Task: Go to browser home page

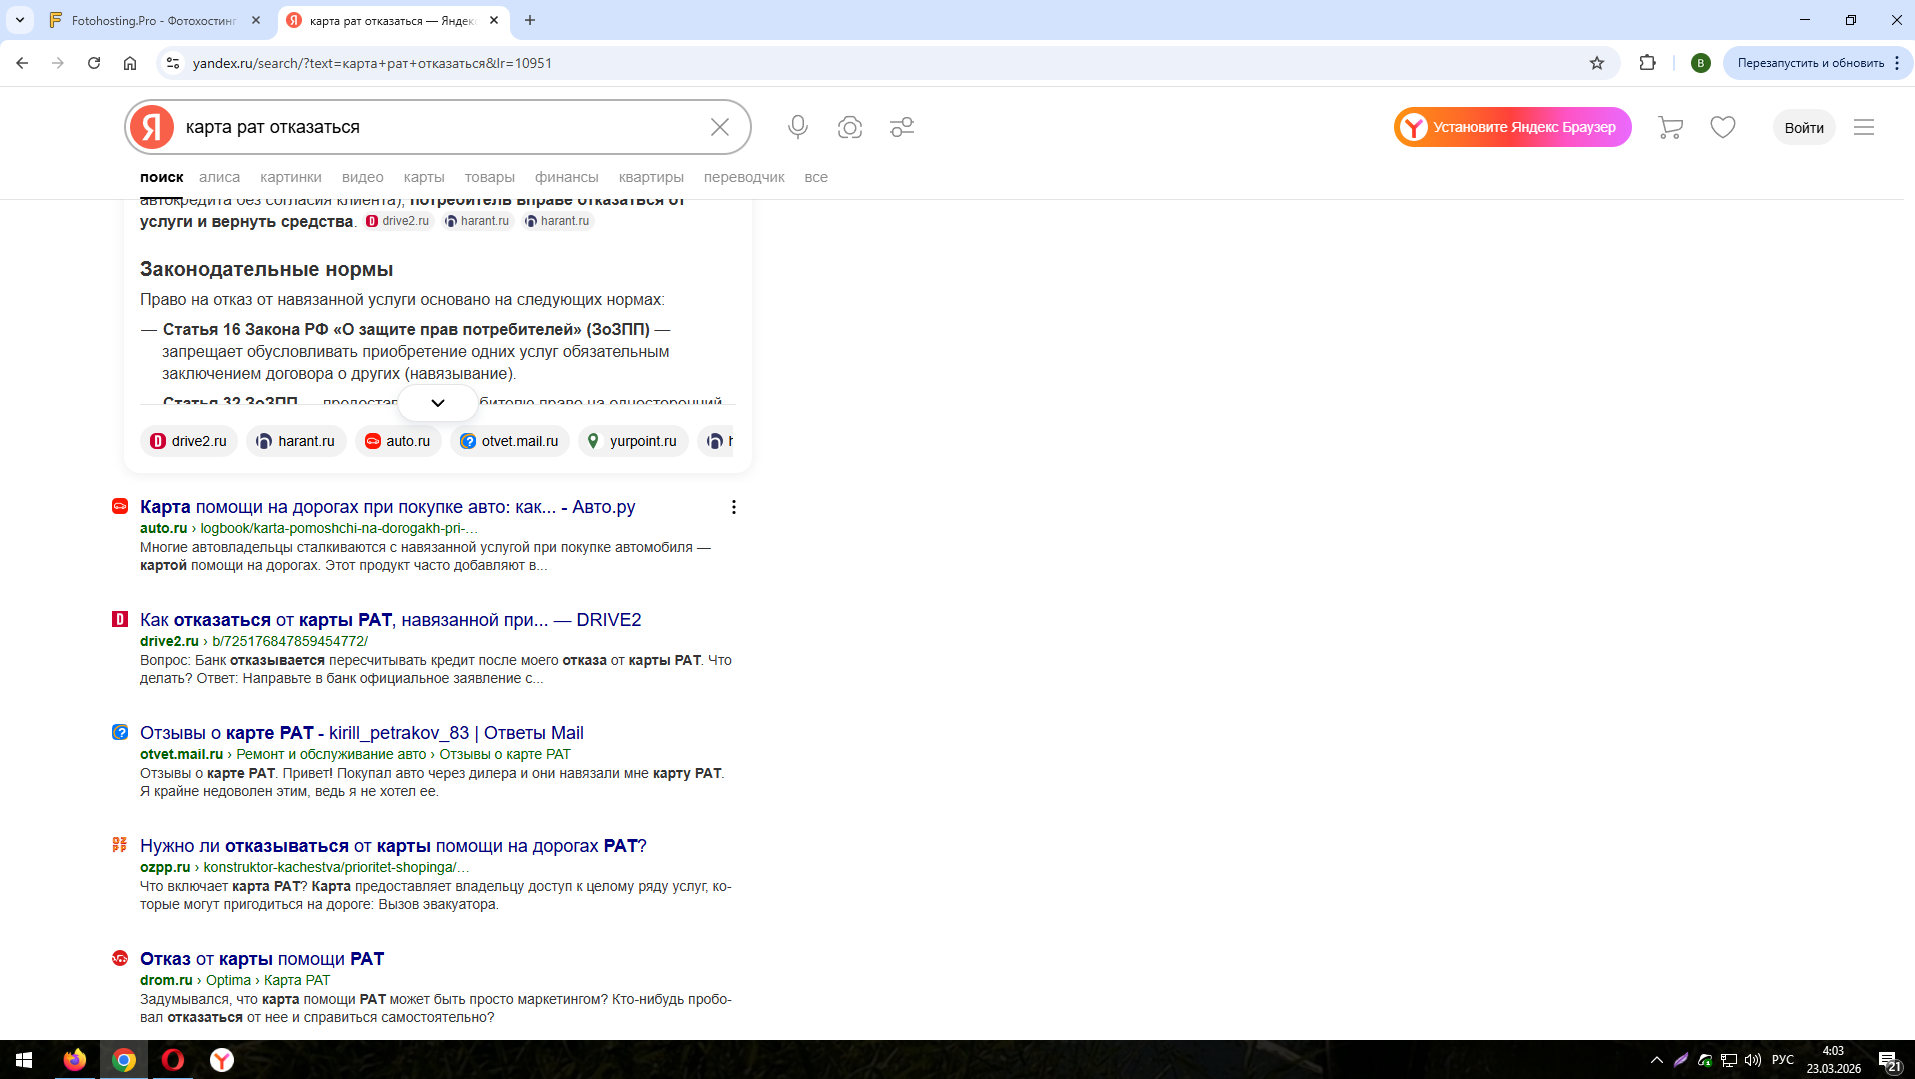Action: (x=130, y=63)
